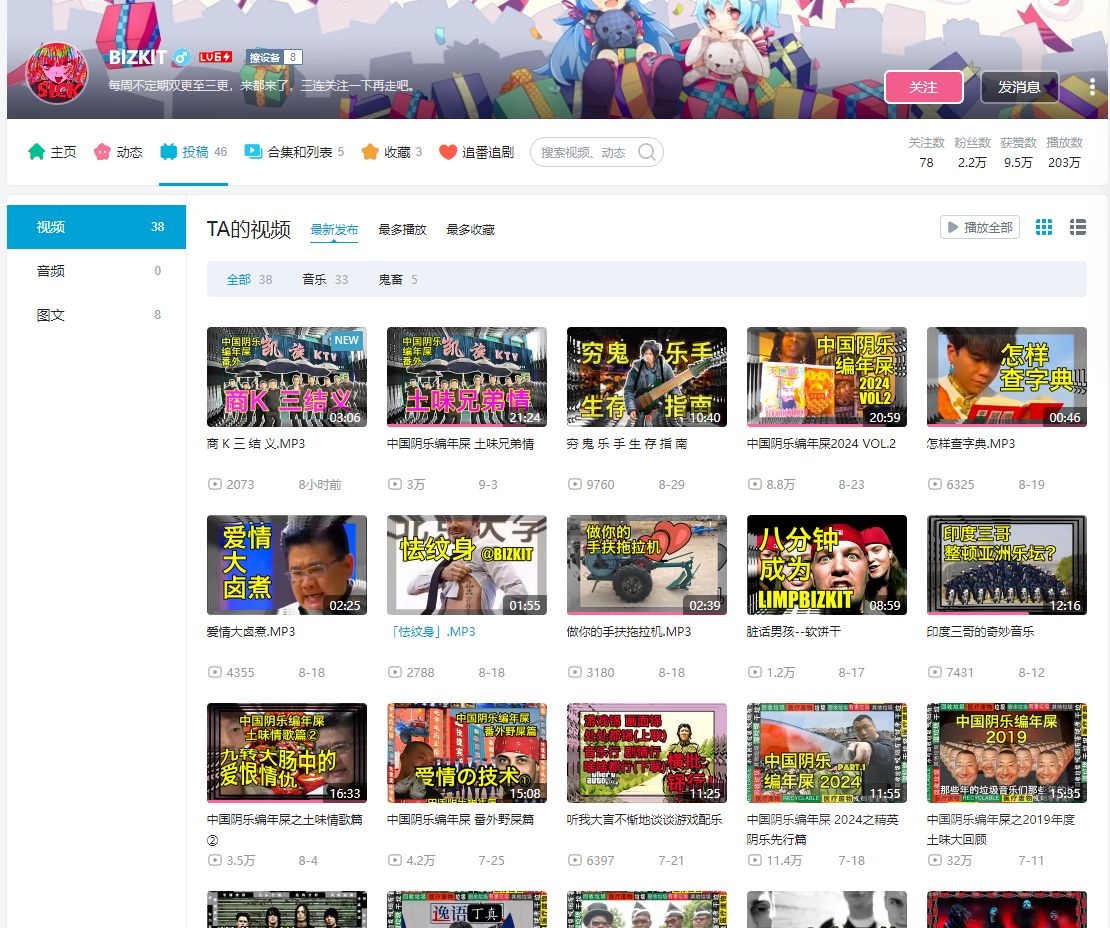Click the 发消息 send message button
Viewport: 1110px width, 928px height.
1019,88
